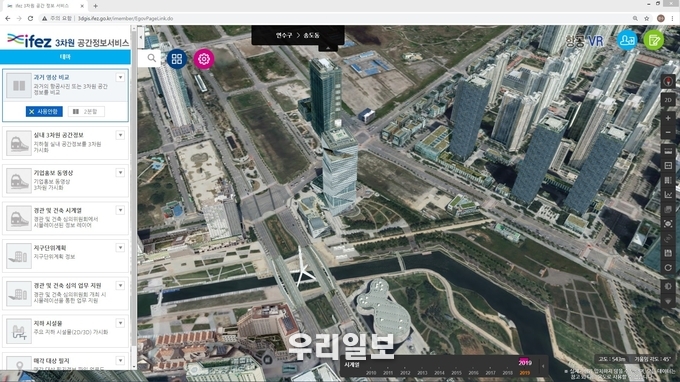The image size is (680, 382).
Task: Expand the location breadcrumb panel arrow
Action: point(328,48)
